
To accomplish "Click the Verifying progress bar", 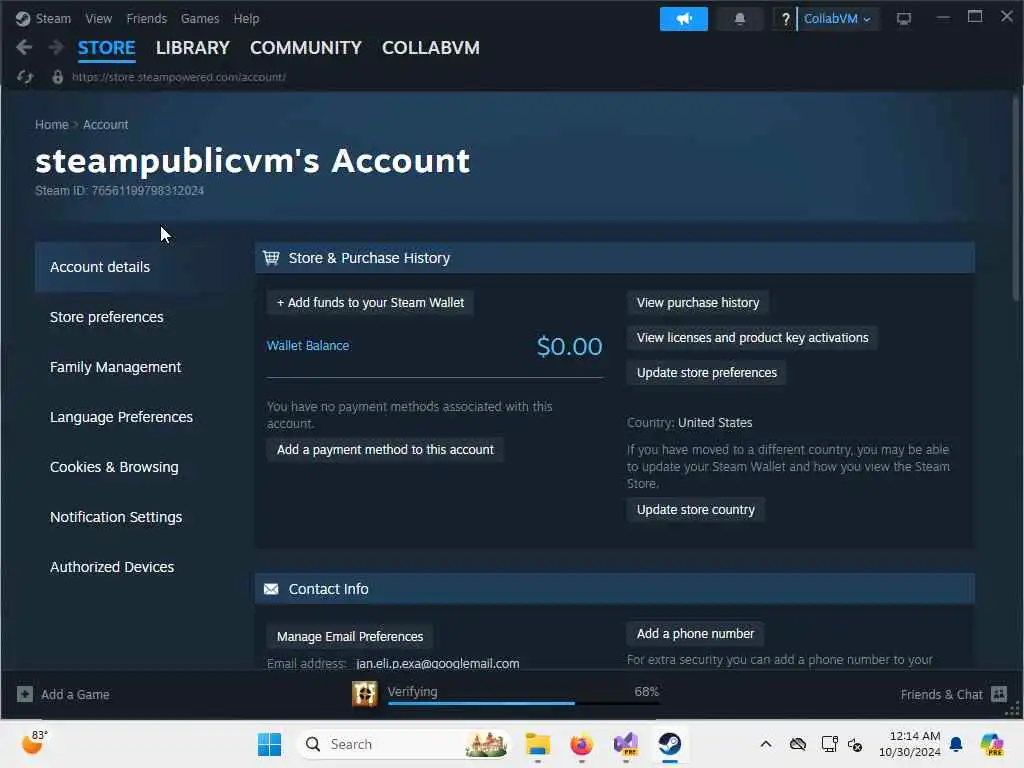I will point(524,703).
